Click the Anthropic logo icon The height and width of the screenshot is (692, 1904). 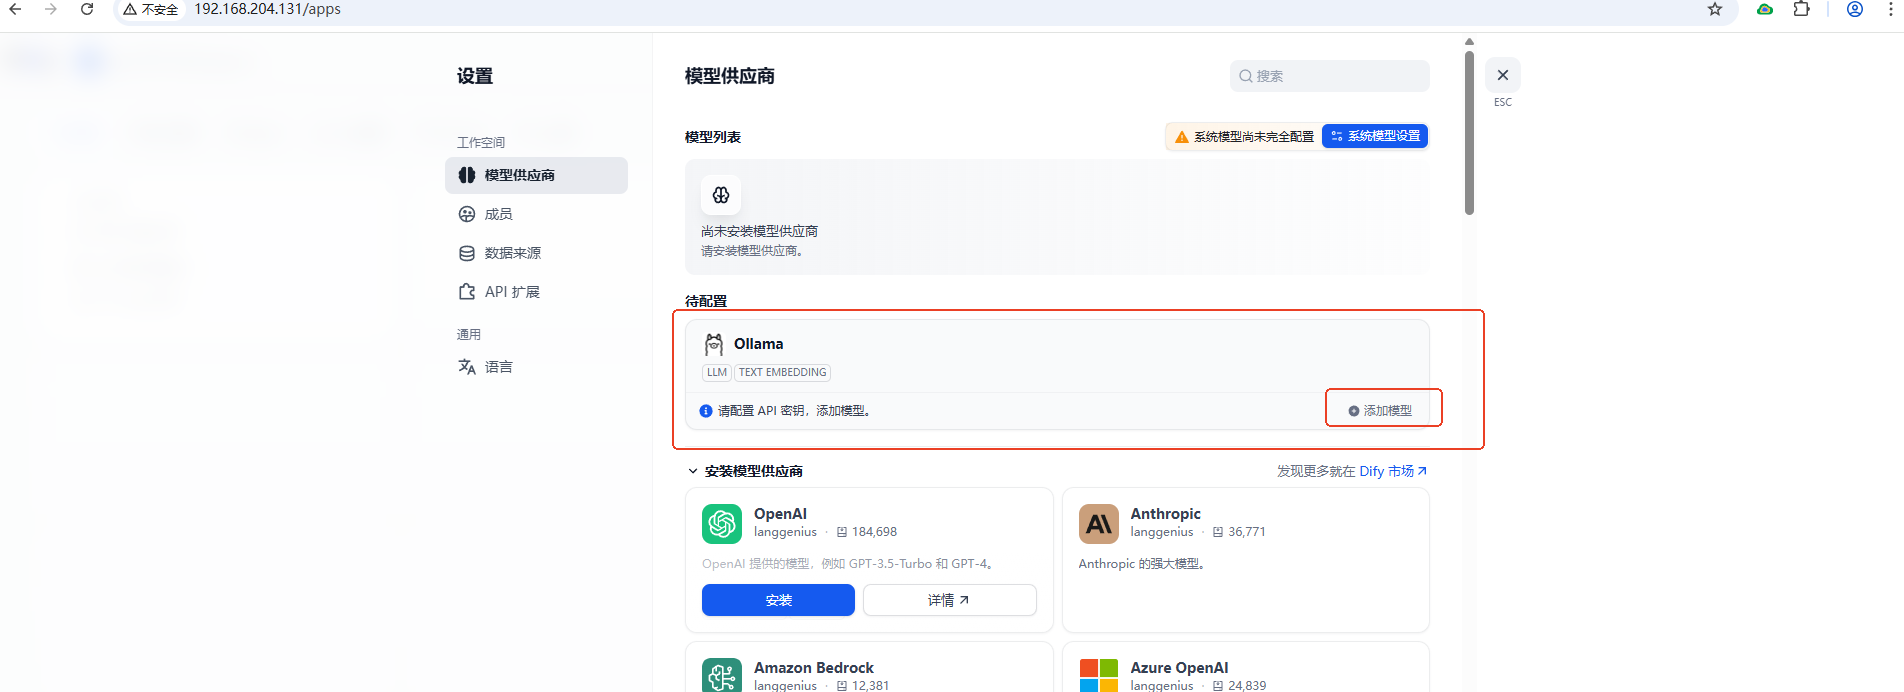click(x=1098, y=524)
